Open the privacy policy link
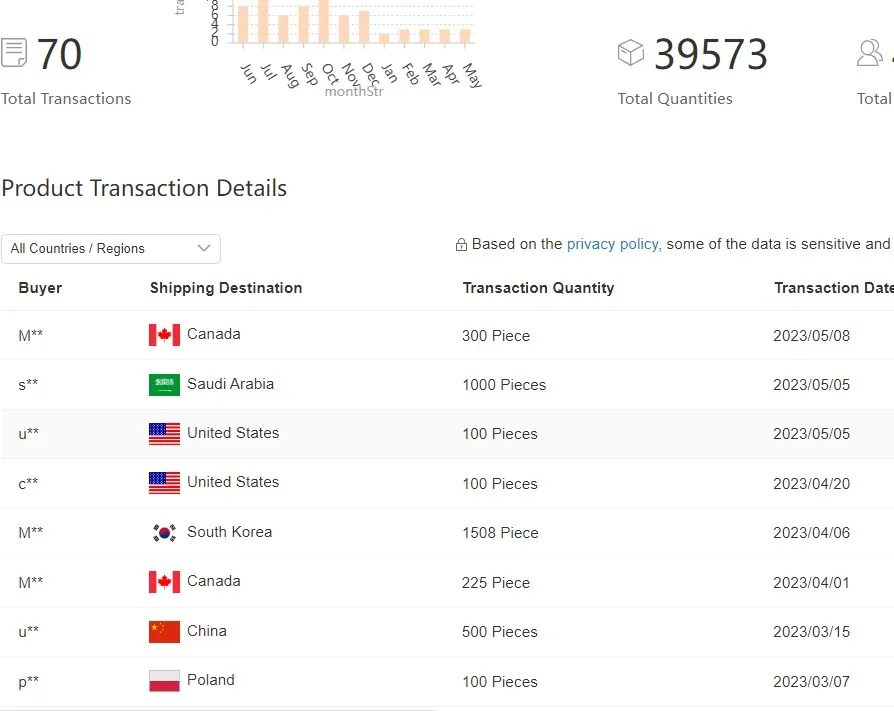This screenshot has height=711, width=894. [612, 244]
